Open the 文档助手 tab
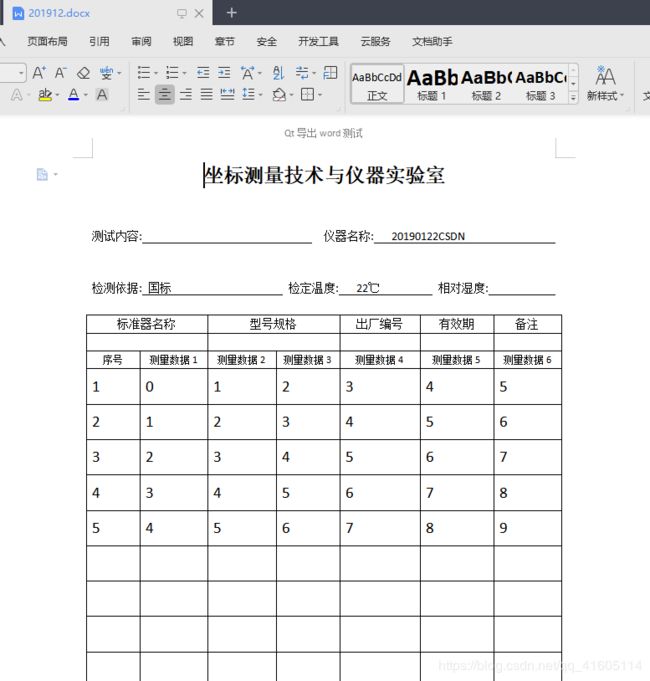This screenshot has height=681, width=650. tap(432, 41)
